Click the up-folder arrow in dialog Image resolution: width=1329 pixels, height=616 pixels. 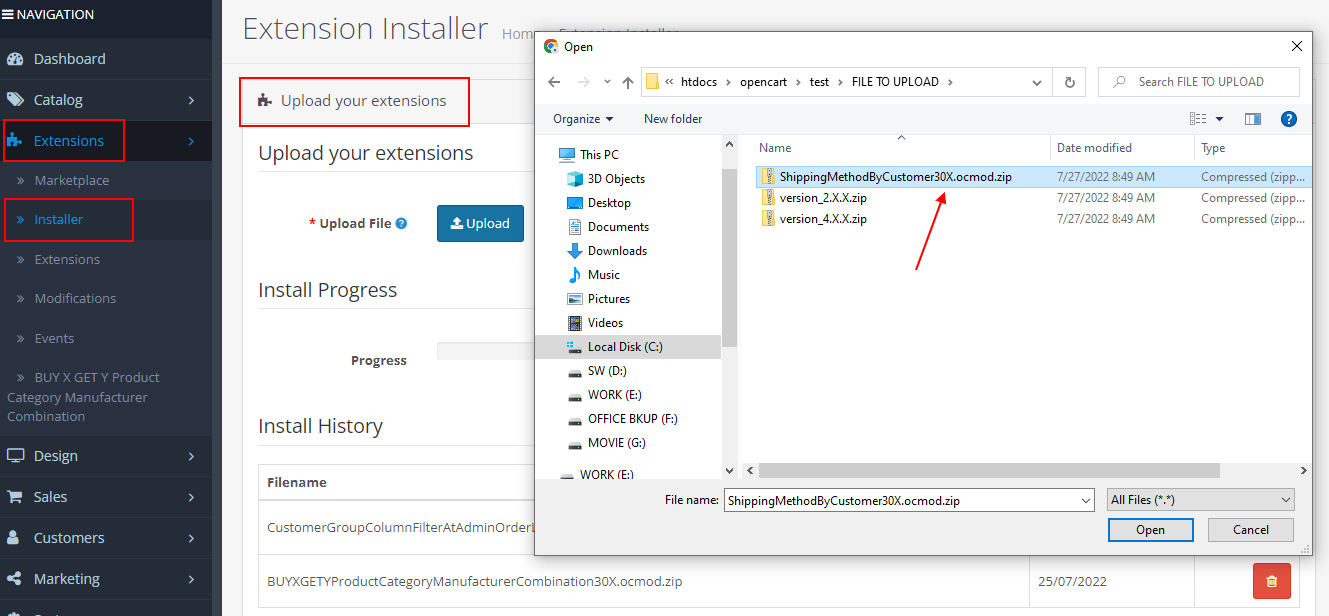pyautogui.click(x=628, y=82)
